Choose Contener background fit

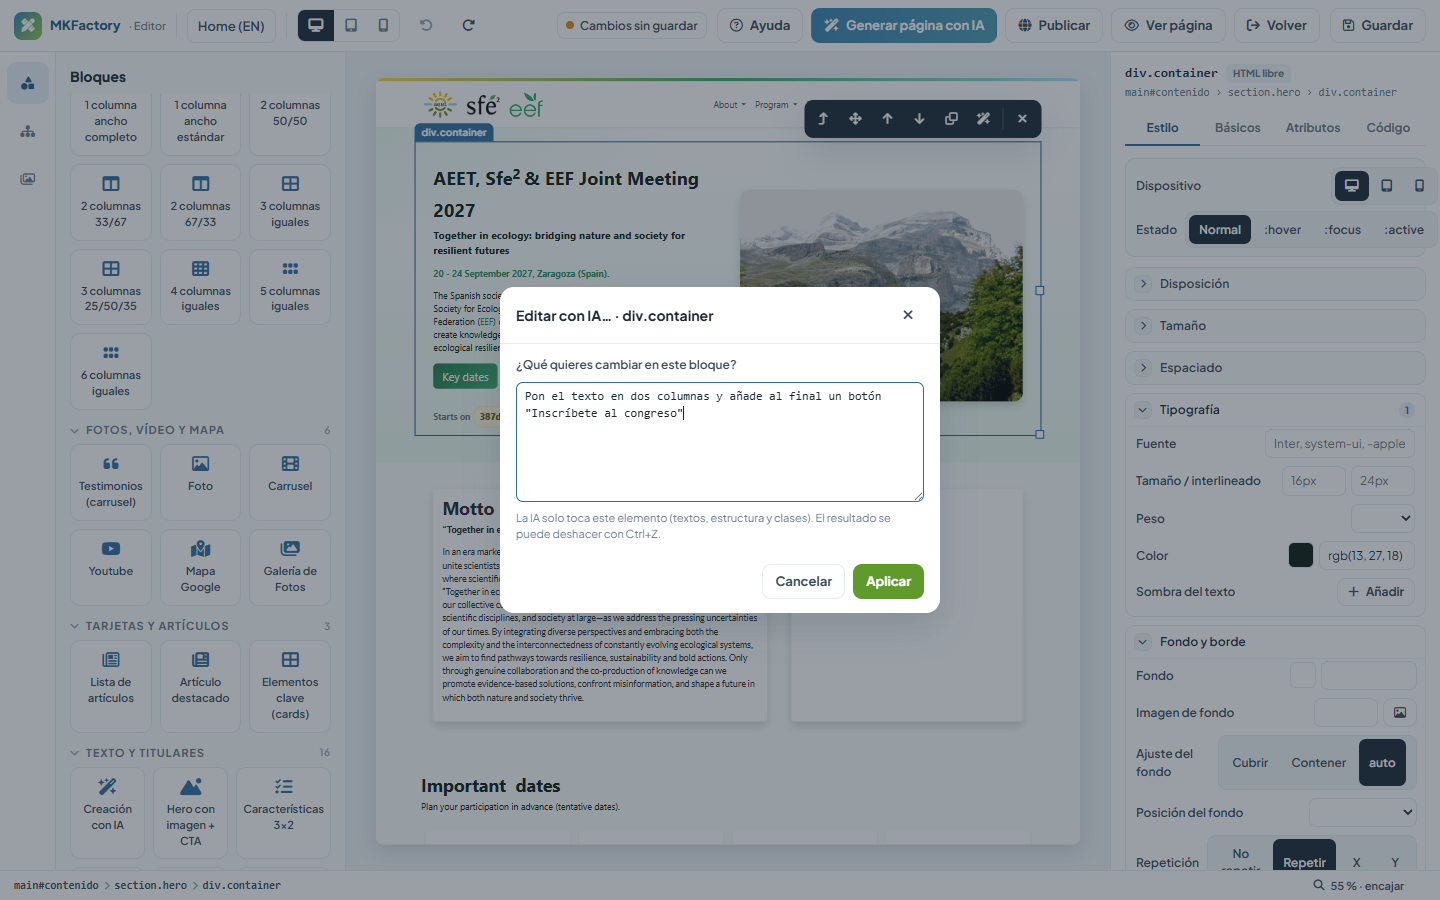(1319, 763)
